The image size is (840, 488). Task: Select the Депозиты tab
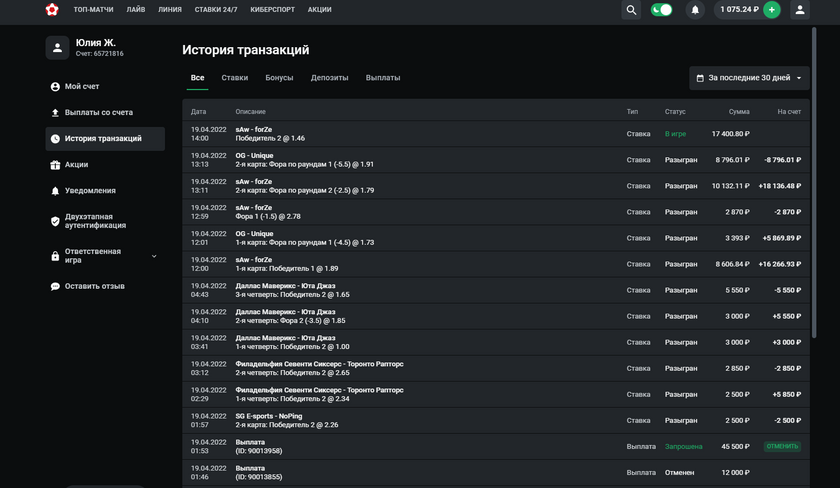[x=329, y=78]
